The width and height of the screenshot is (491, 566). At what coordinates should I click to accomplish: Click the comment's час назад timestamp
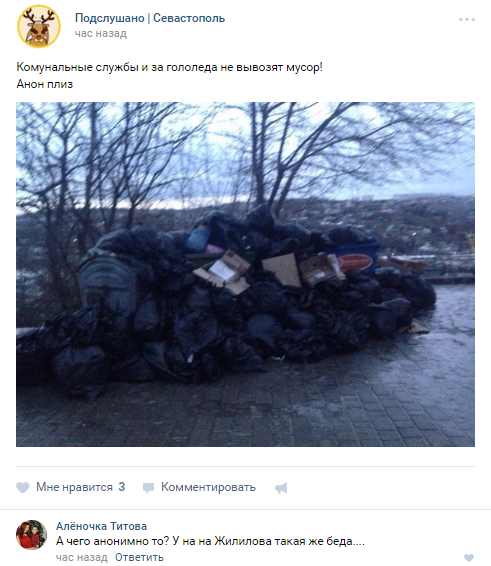point(82,558)
